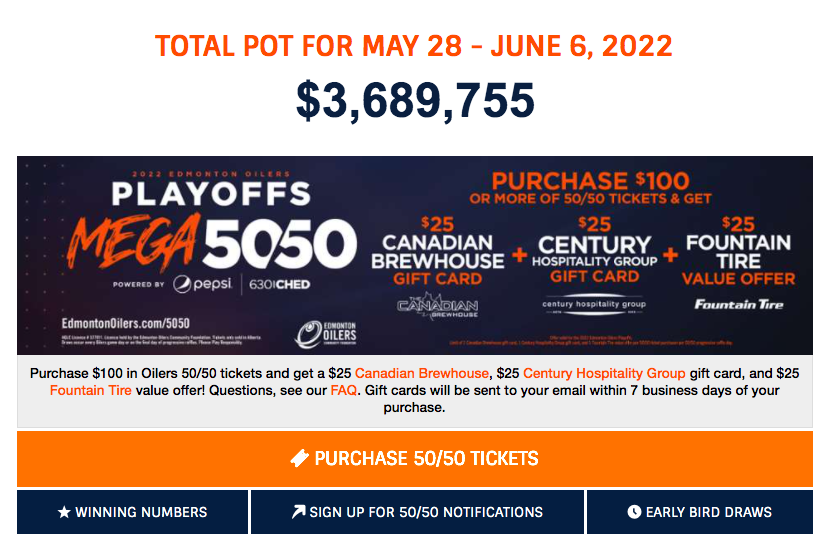Click the Century Hospitality Group banner logo

tap(594, 306)
